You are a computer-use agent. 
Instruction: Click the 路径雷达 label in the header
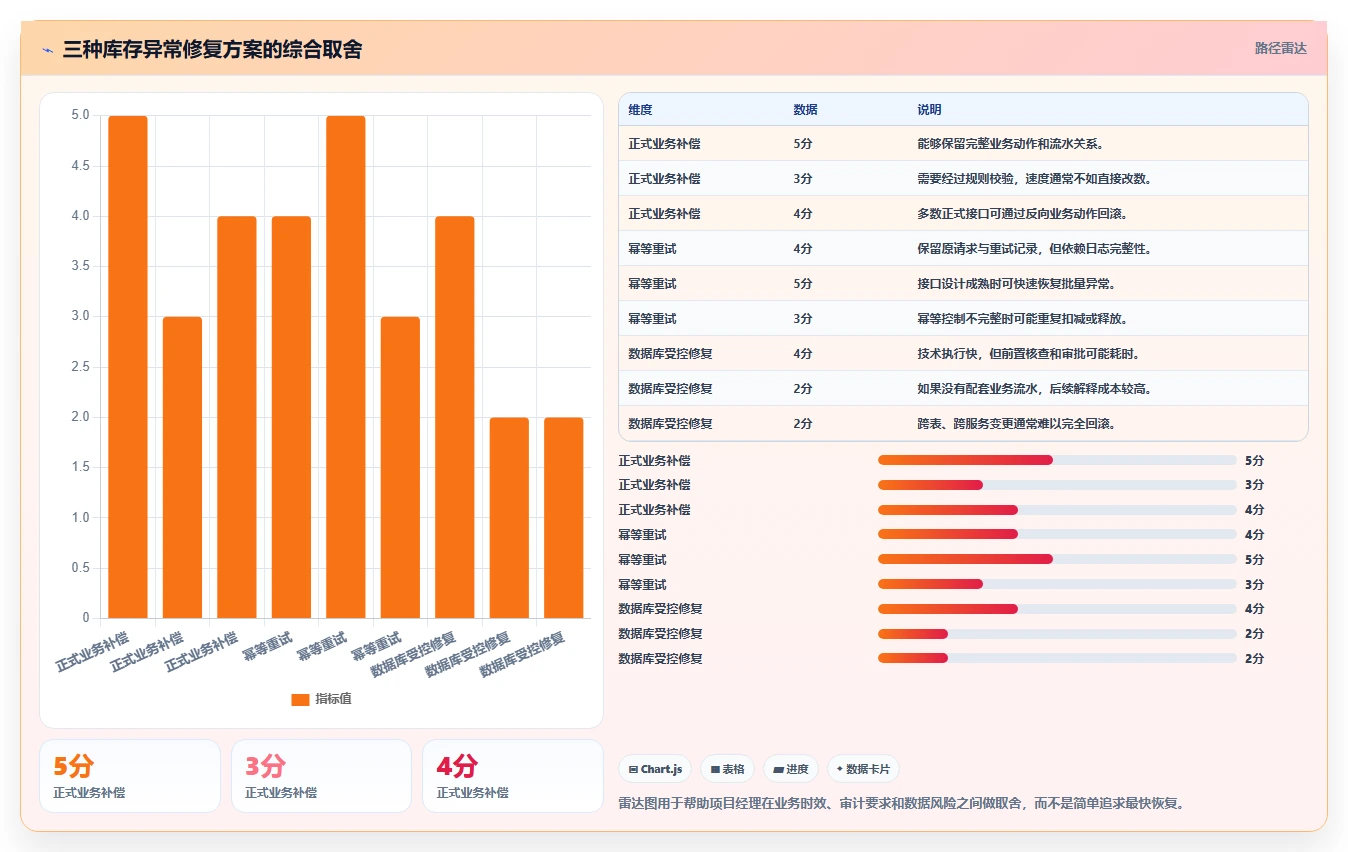click(x=1281, y=48)
